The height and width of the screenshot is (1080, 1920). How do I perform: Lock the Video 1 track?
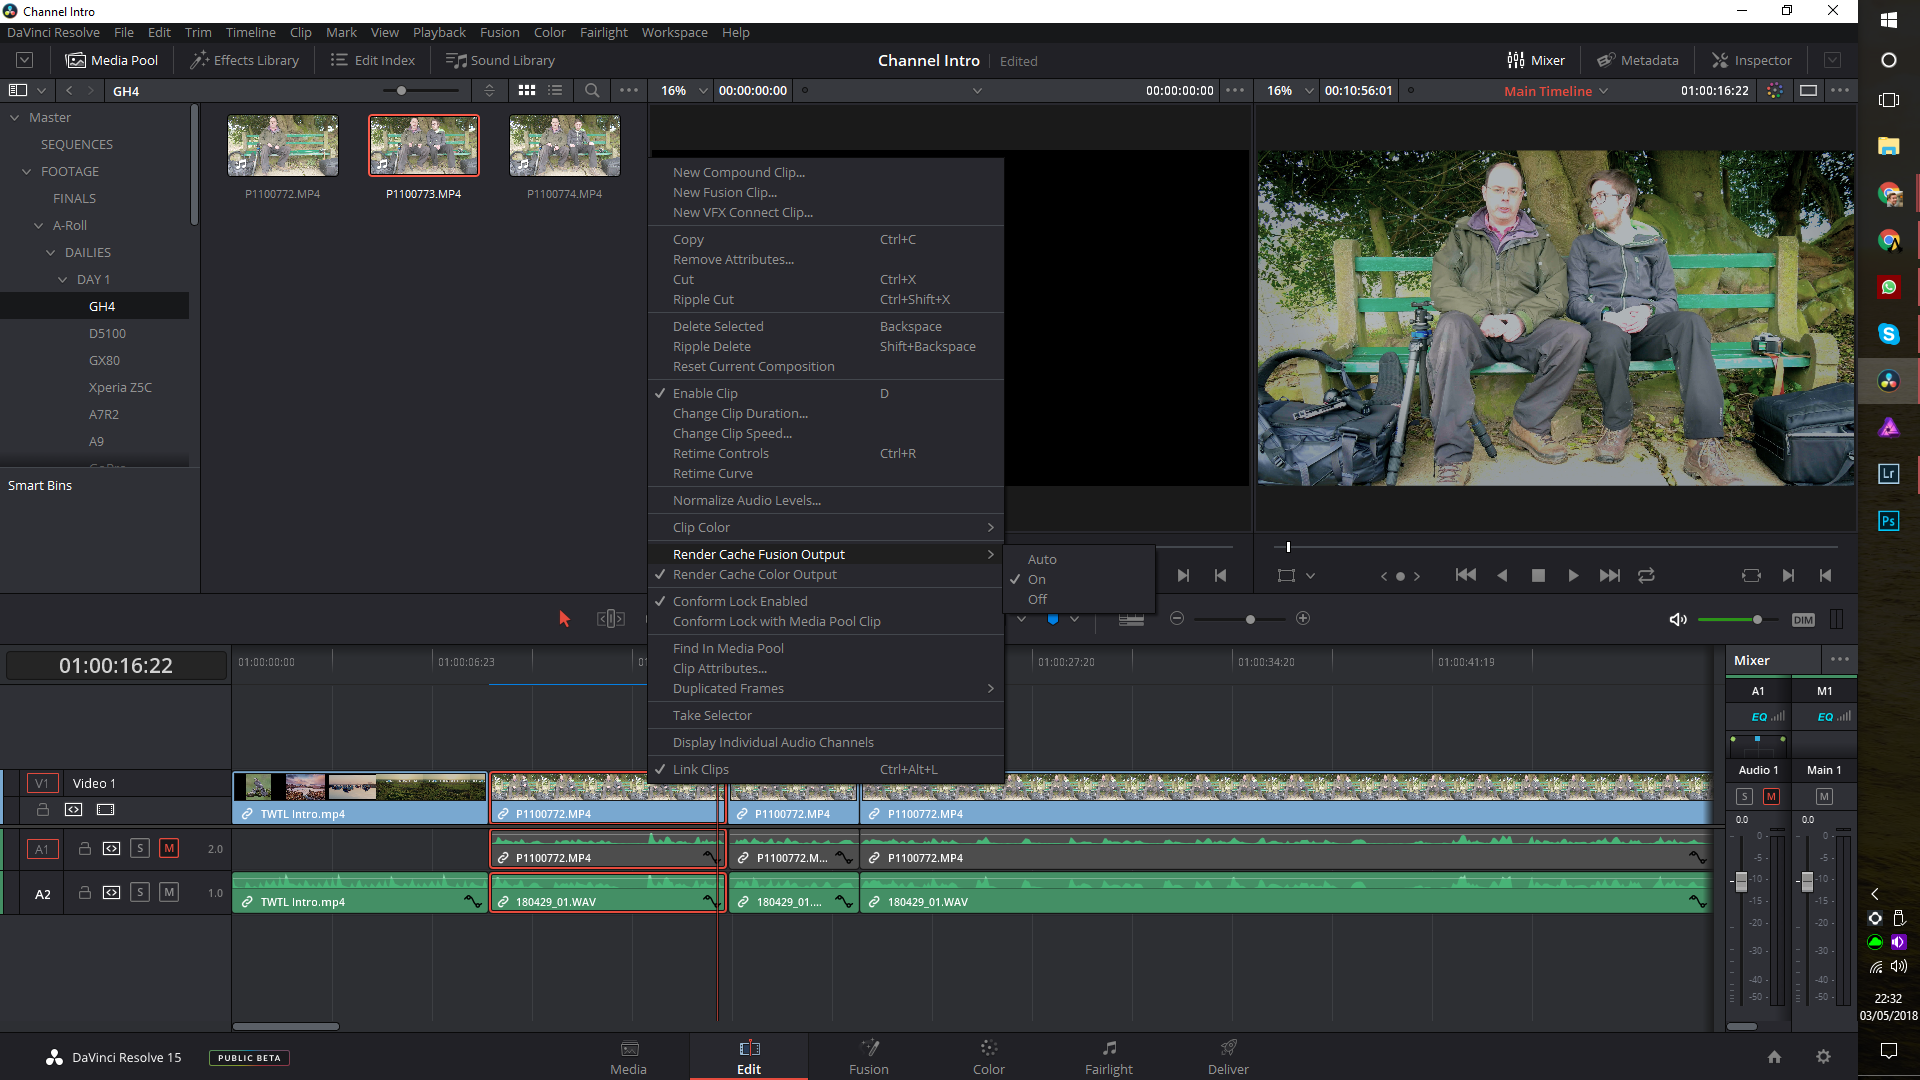(x=42, y=809)
